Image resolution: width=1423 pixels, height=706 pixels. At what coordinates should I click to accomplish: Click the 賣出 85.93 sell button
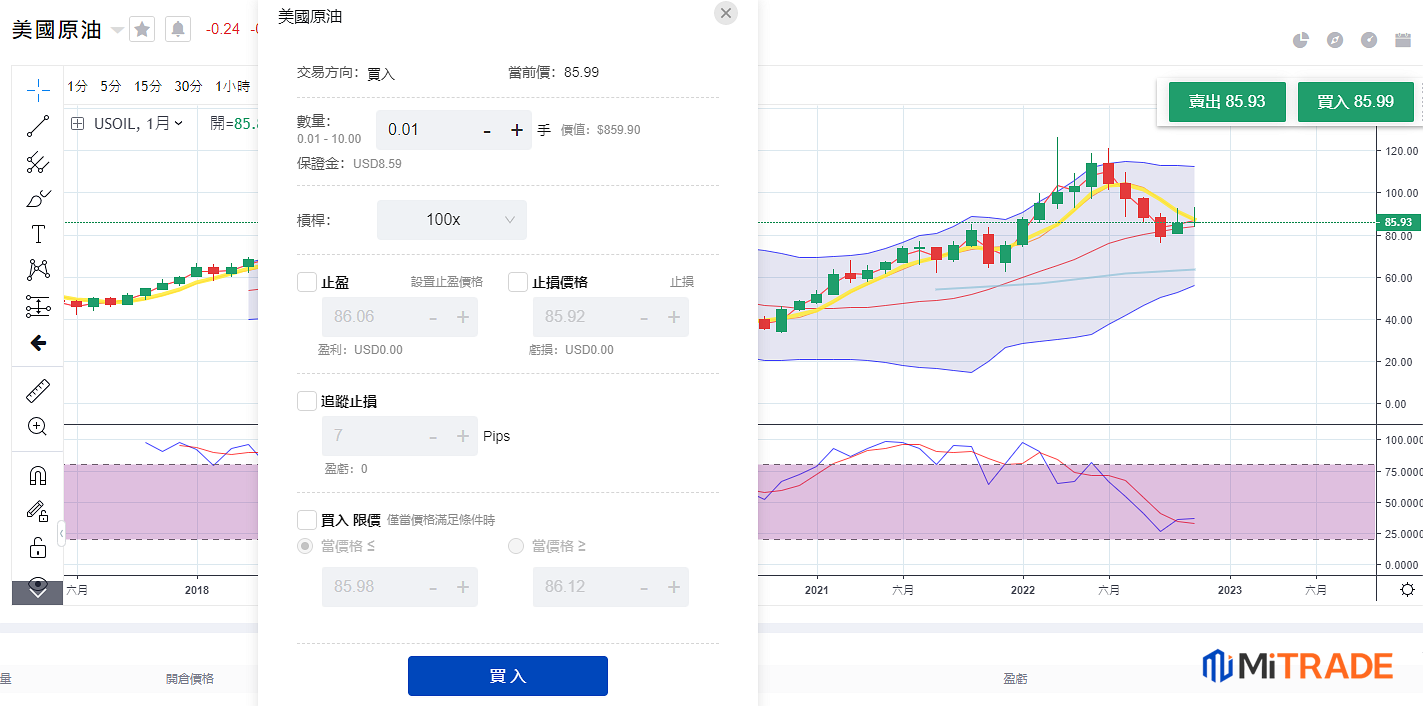pyautogui.click(x=1227, y=102)
